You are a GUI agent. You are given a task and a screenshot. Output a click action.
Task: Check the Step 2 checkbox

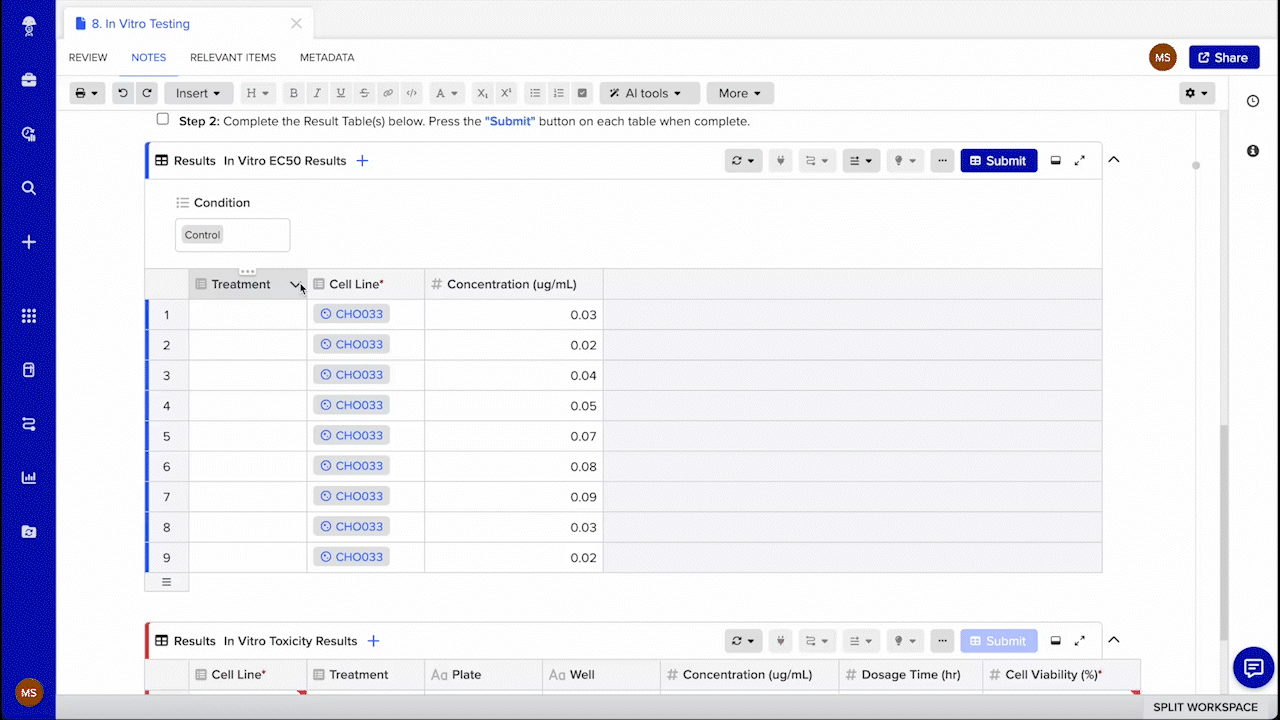click(163, 120)
